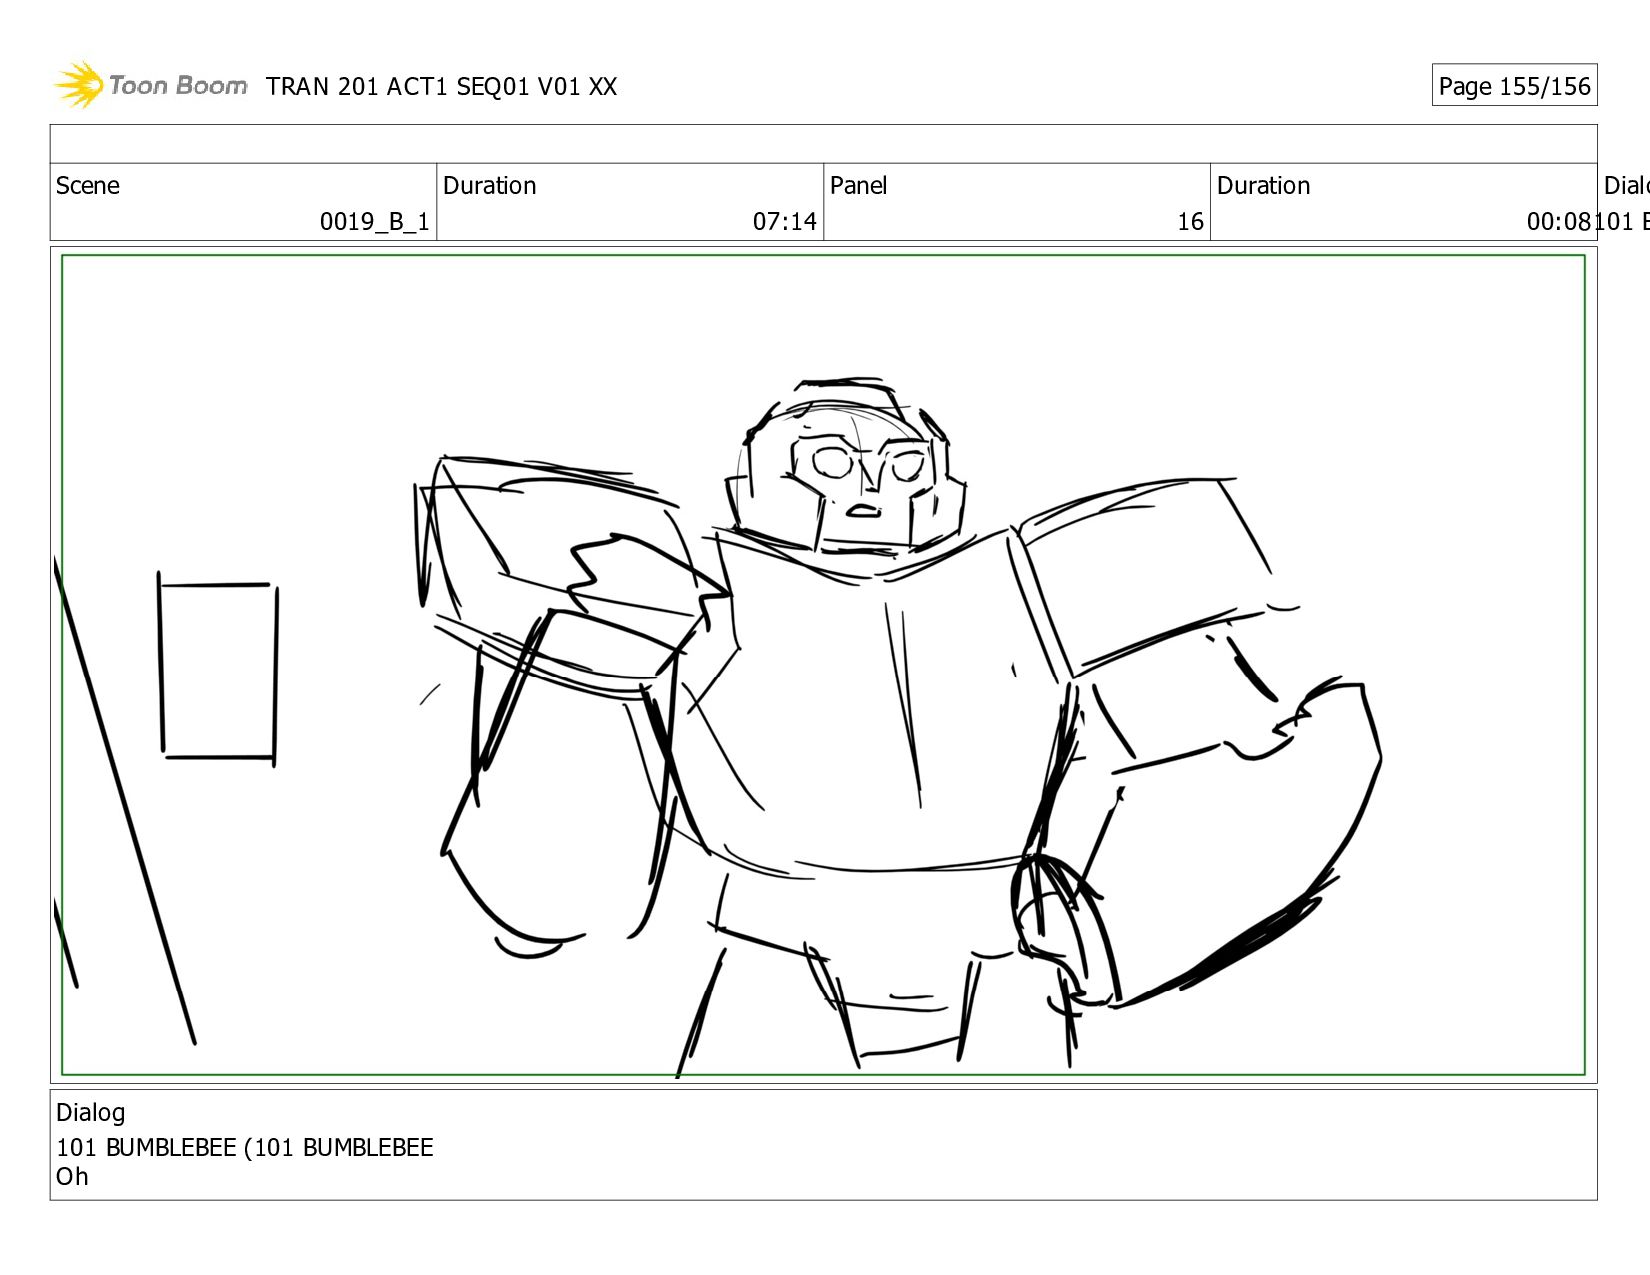Select dialog speaker line 101 BUMBLEBEE

tap(245, 1147)
